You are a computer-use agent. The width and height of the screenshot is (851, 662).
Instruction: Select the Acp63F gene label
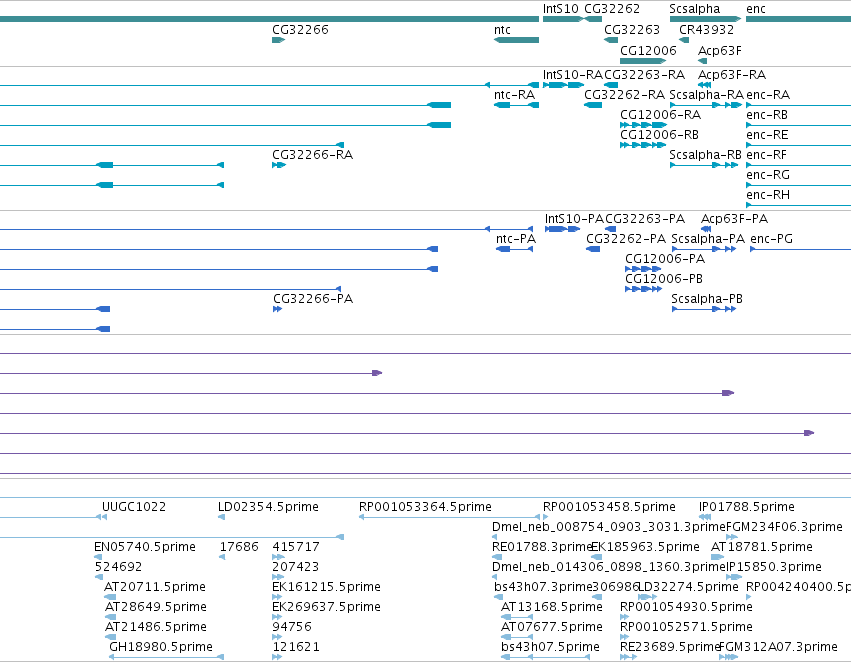click(x=720, y=51)
